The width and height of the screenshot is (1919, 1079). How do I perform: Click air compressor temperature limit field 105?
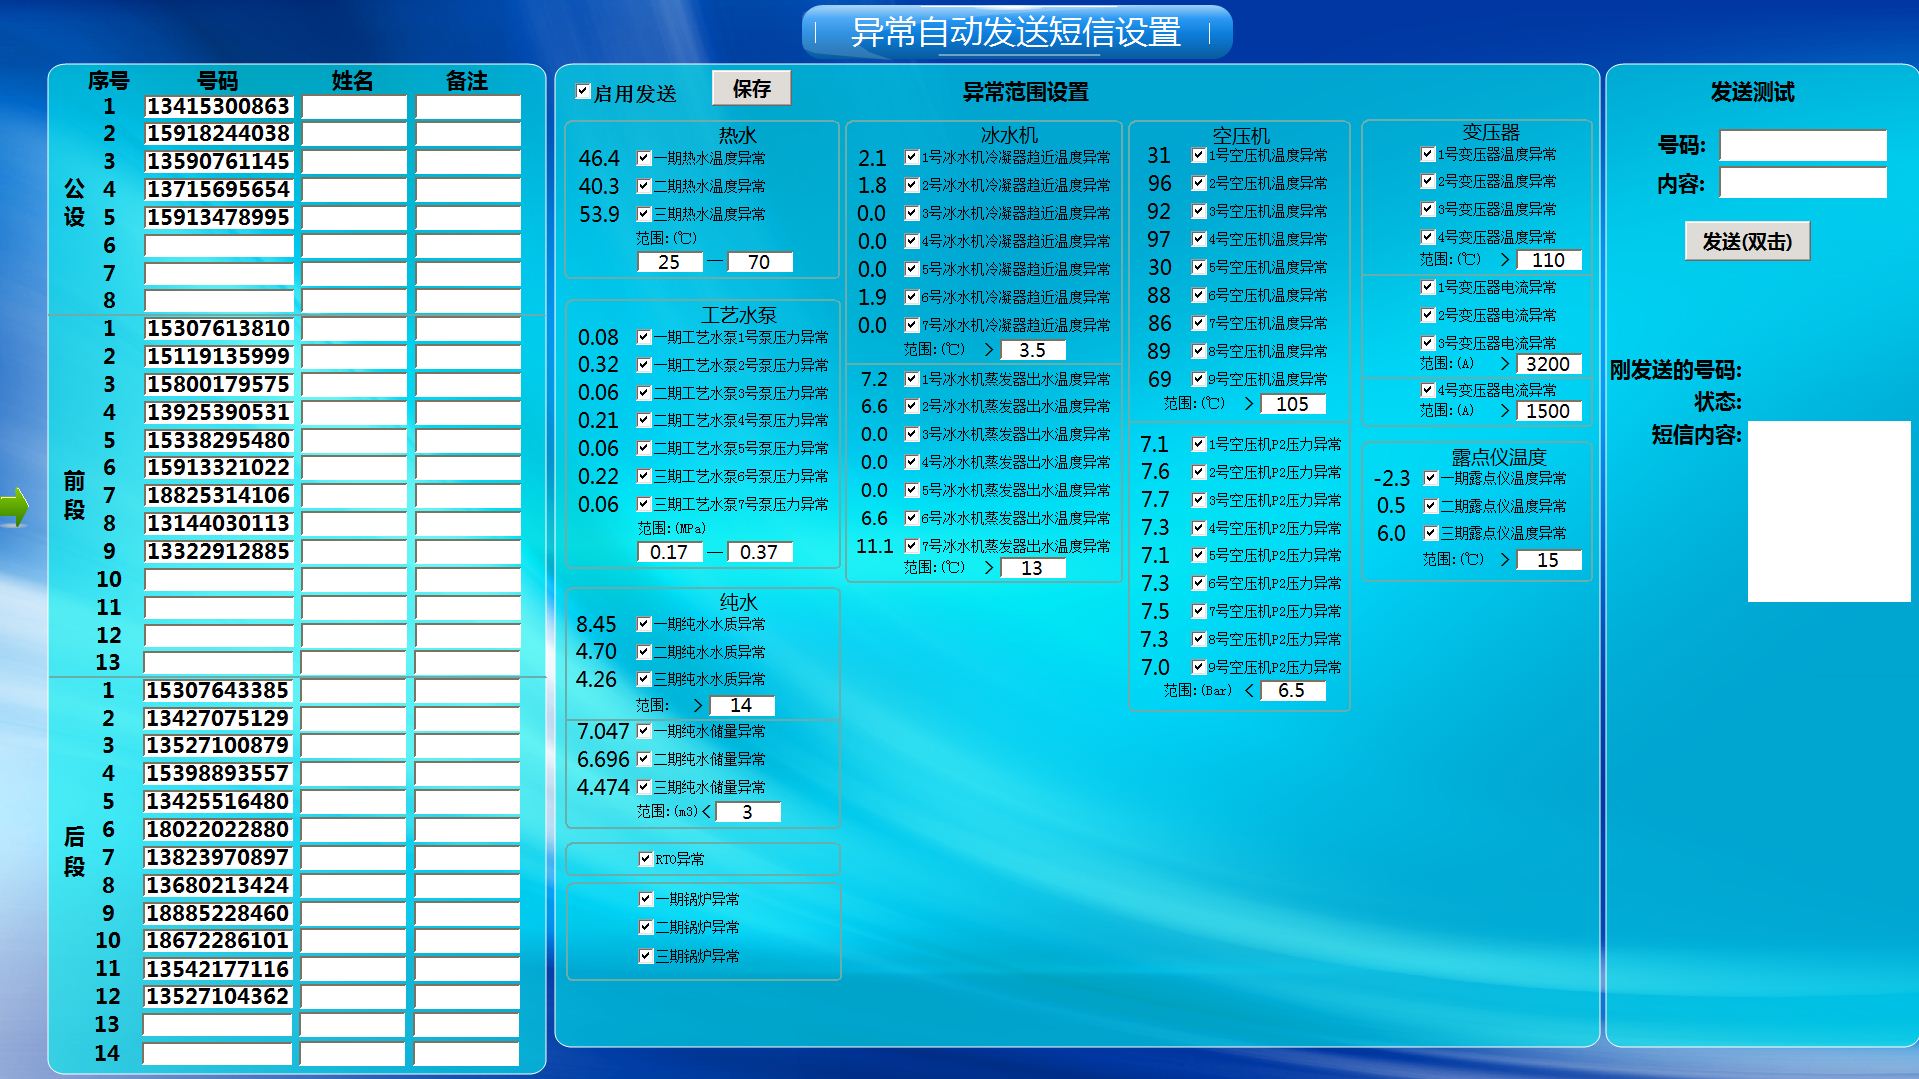[x=1292, y=404]
